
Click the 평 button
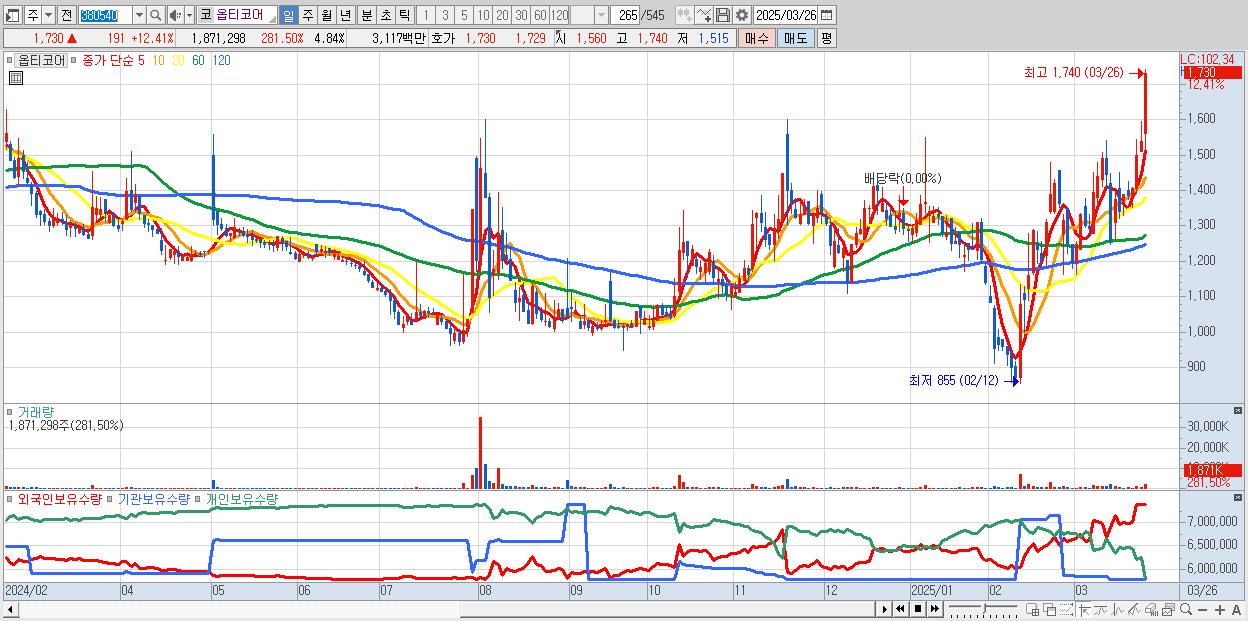point(826,38)
